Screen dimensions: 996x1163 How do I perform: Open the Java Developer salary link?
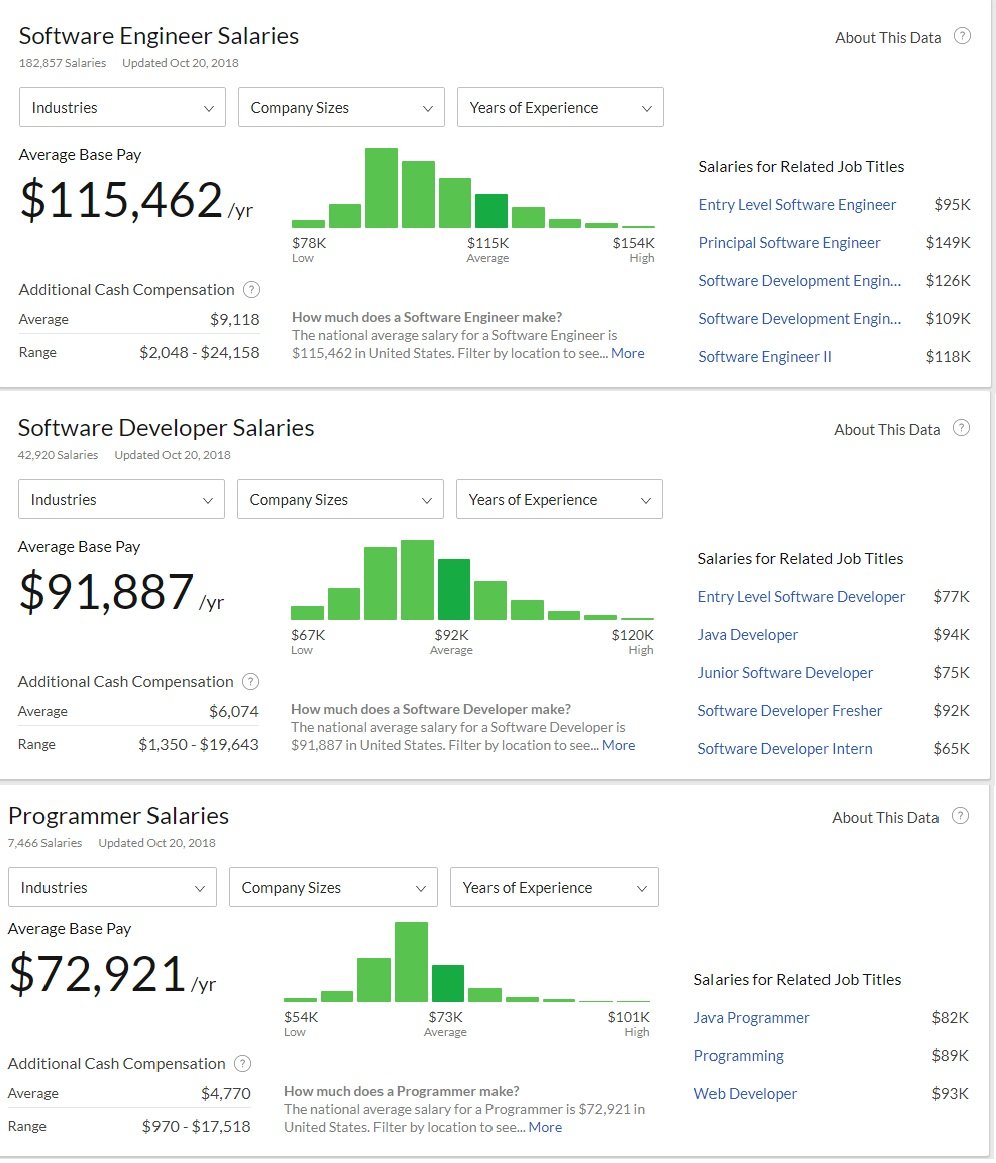tap(748, 634)
